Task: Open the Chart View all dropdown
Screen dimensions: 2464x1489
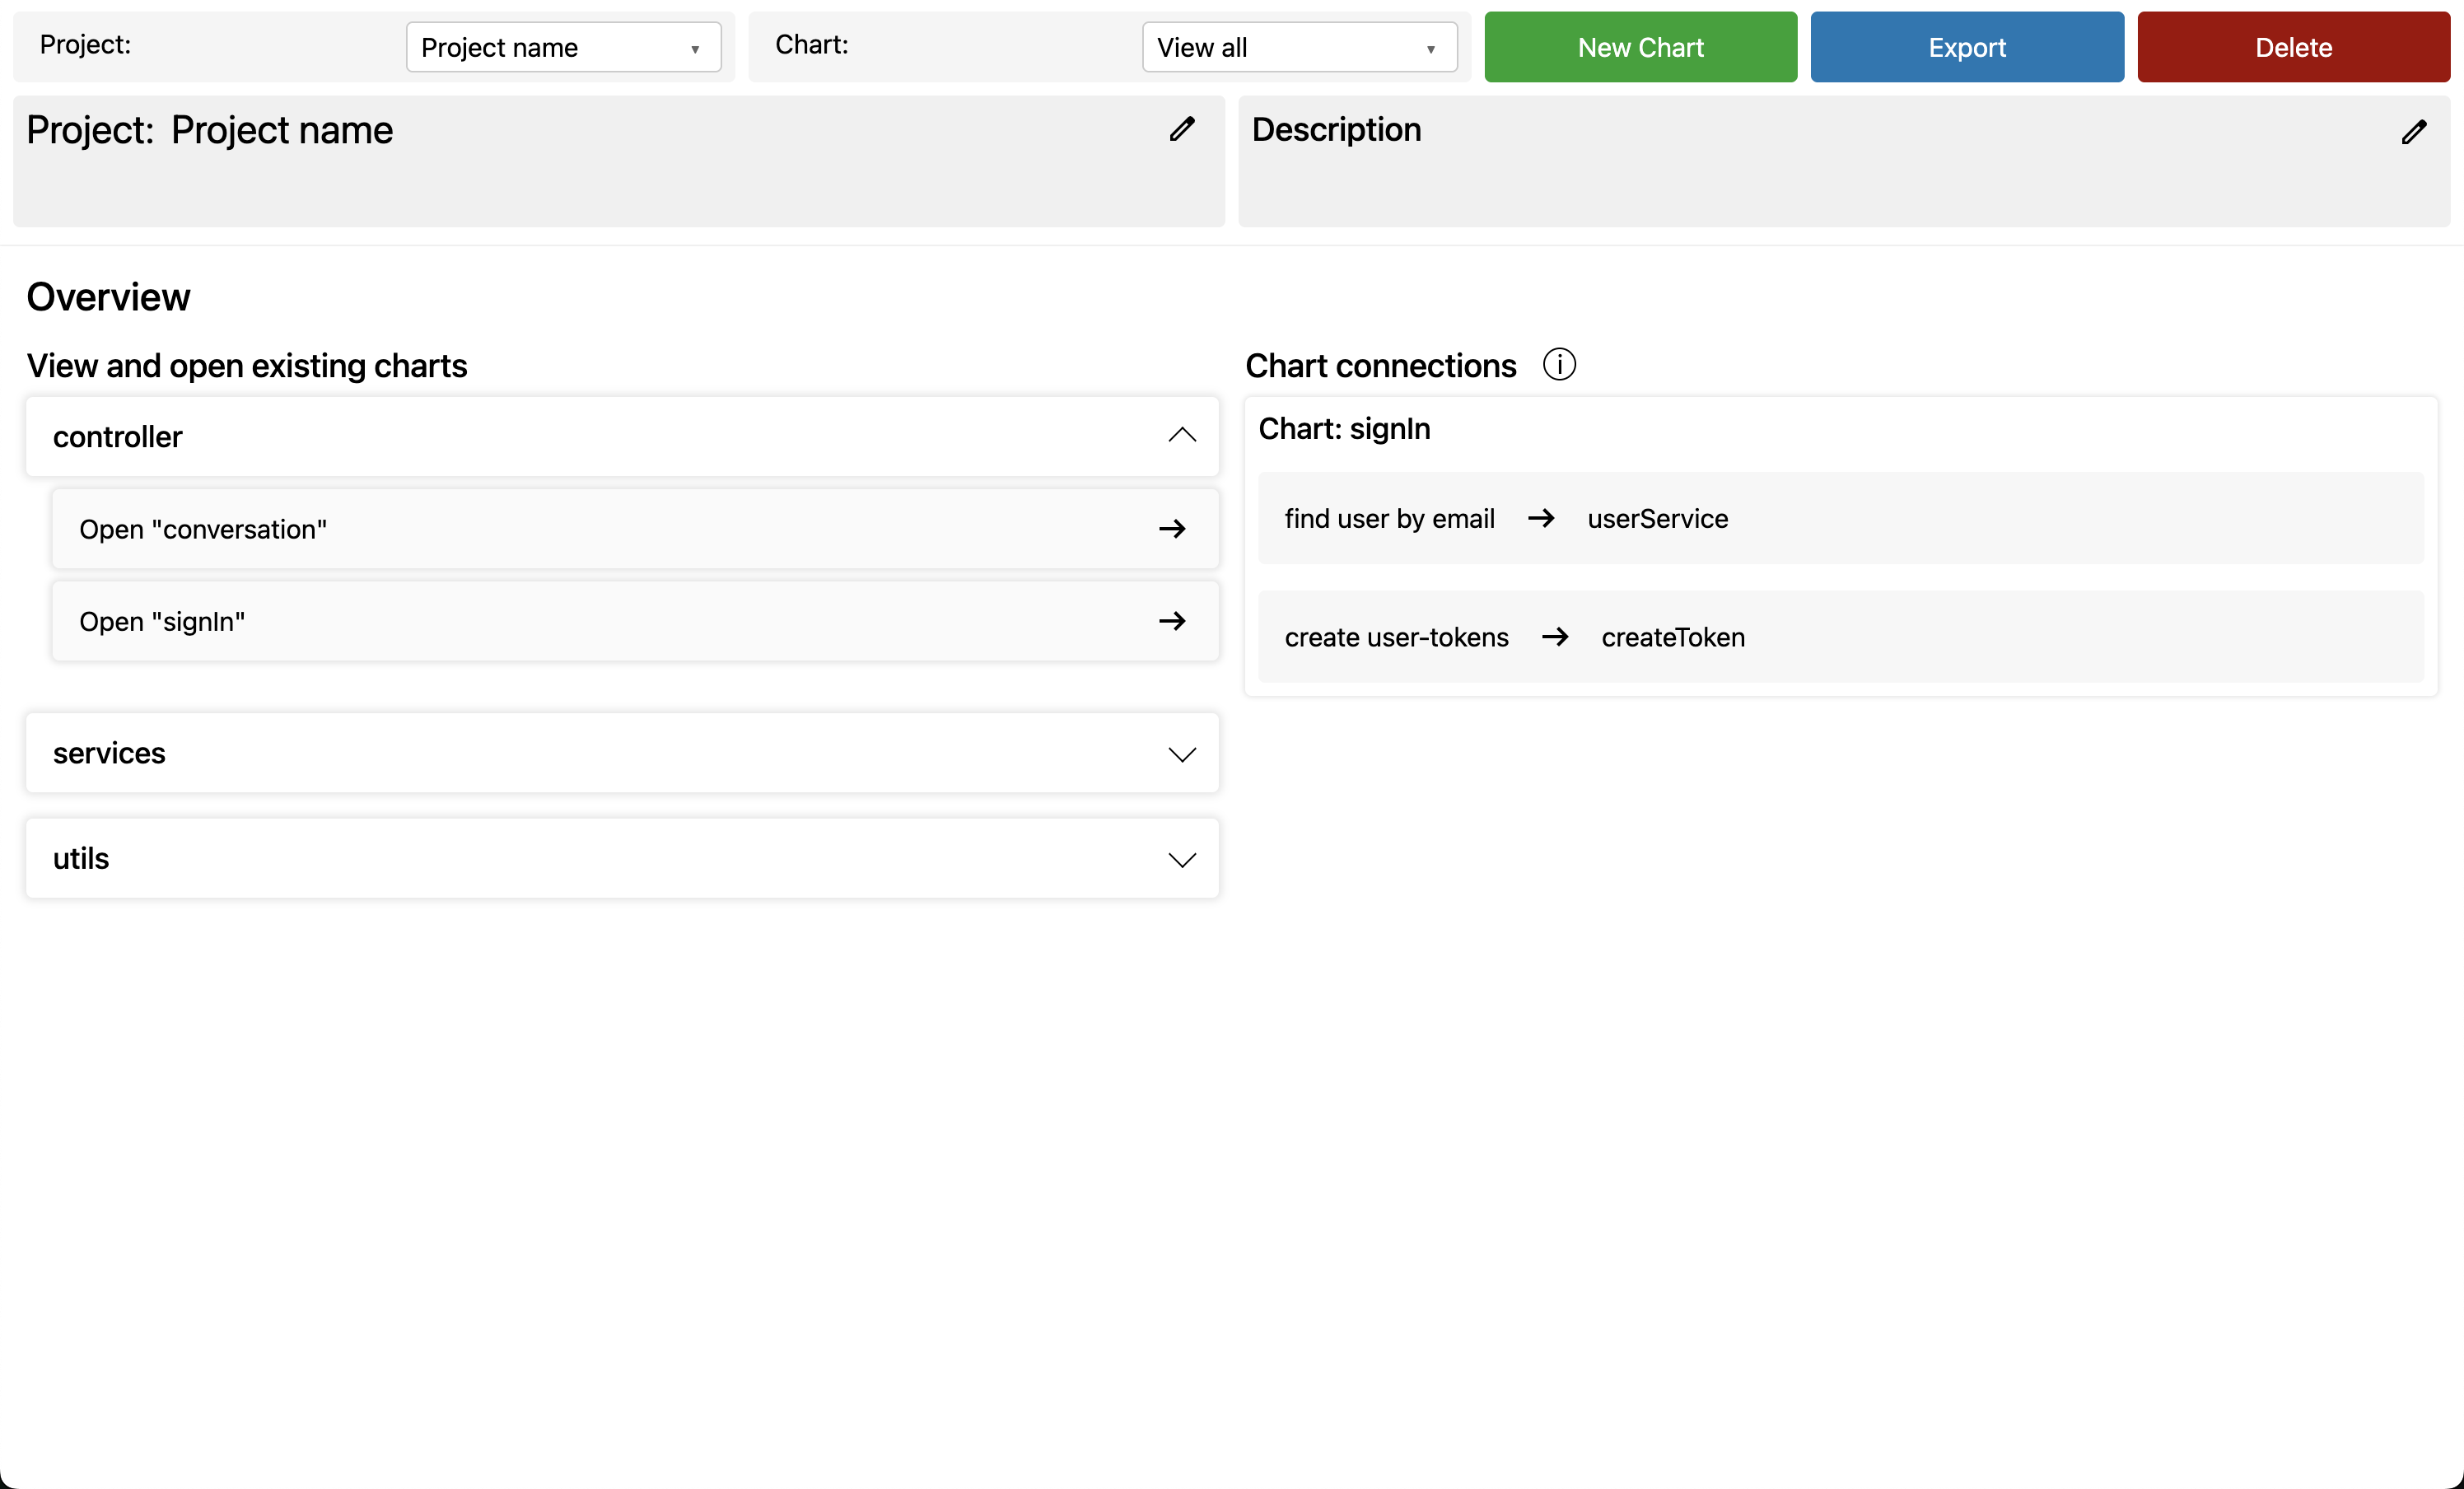Action: (1299, 47)
